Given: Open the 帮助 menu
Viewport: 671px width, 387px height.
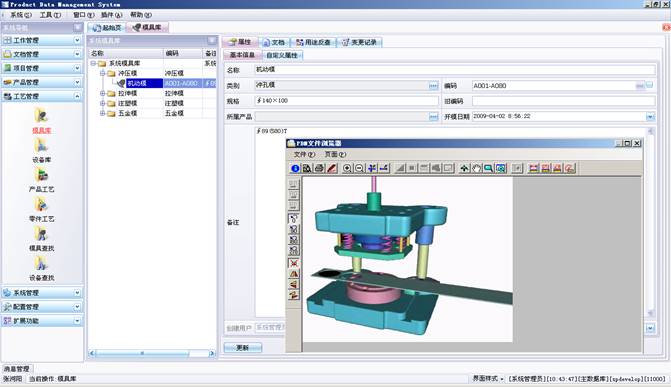Looking at the screenshot, I should [x=141, y=15].
